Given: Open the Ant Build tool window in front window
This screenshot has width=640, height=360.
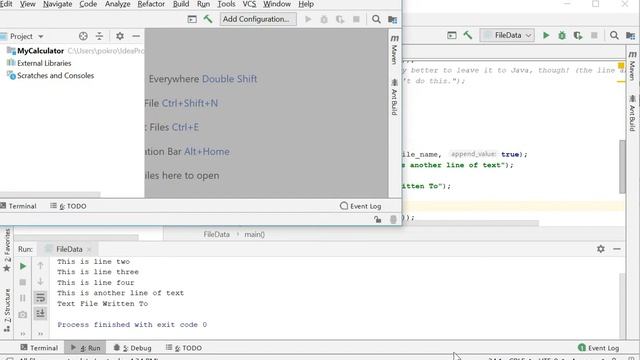Looking at the screenshot, I should (394, 97).
